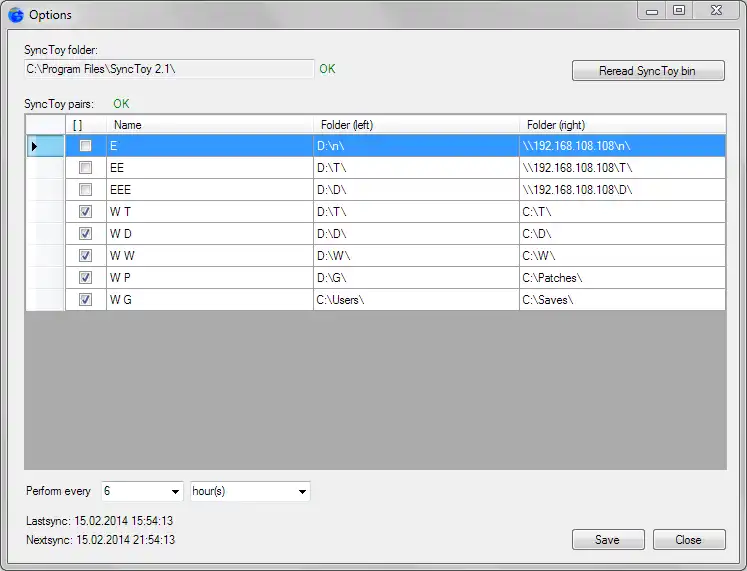Uncheck the W T pair checkbox

coord(85,211)
